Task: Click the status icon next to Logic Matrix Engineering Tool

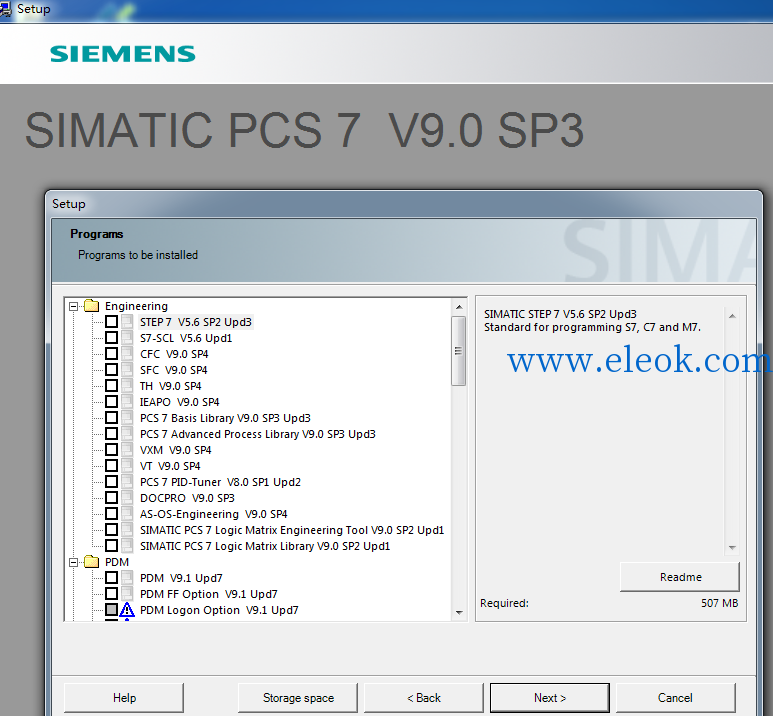Action: coord(127,530)
